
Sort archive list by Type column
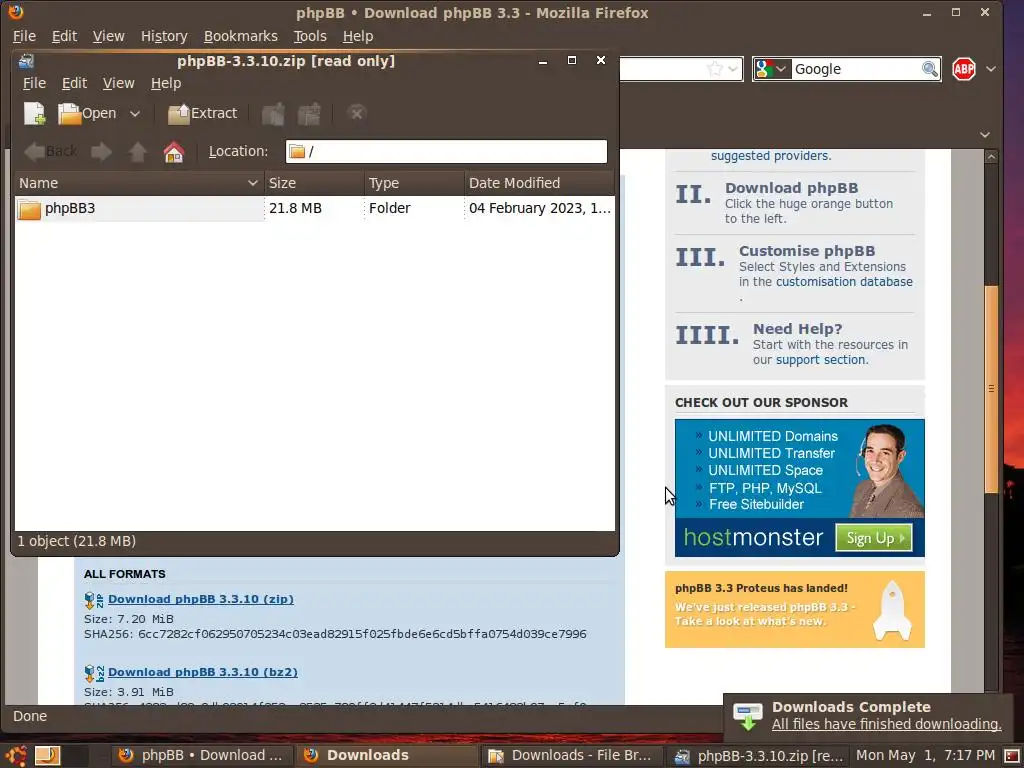[414, 183]
